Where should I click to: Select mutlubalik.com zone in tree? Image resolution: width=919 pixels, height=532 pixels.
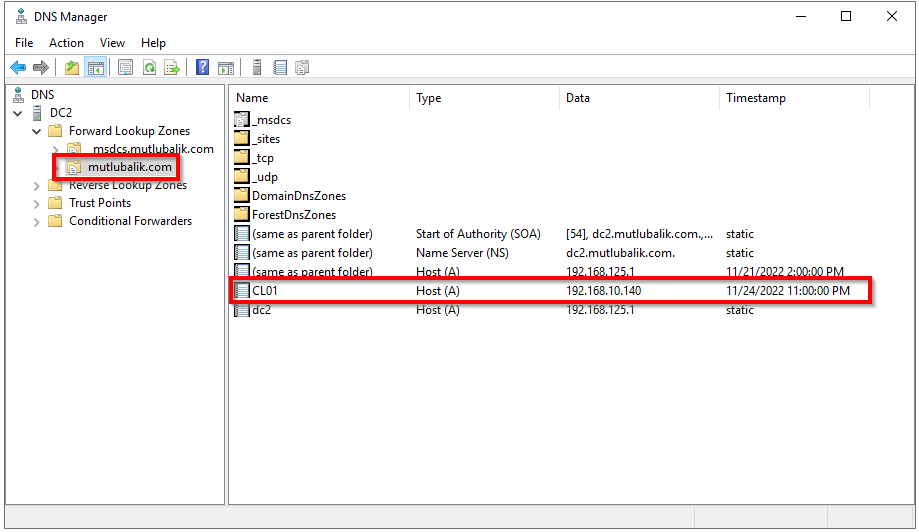tap(130, 167)
